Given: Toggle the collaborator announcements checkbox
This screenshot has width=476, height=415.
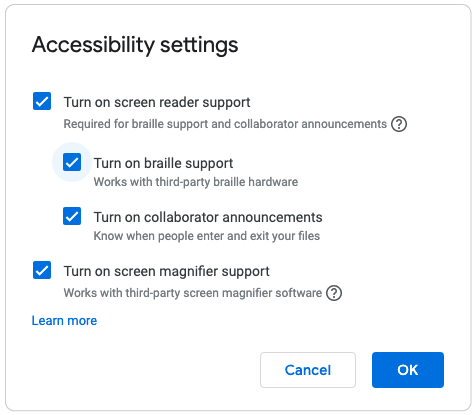Looking at the screenshot, I should (x=72, y=216).
